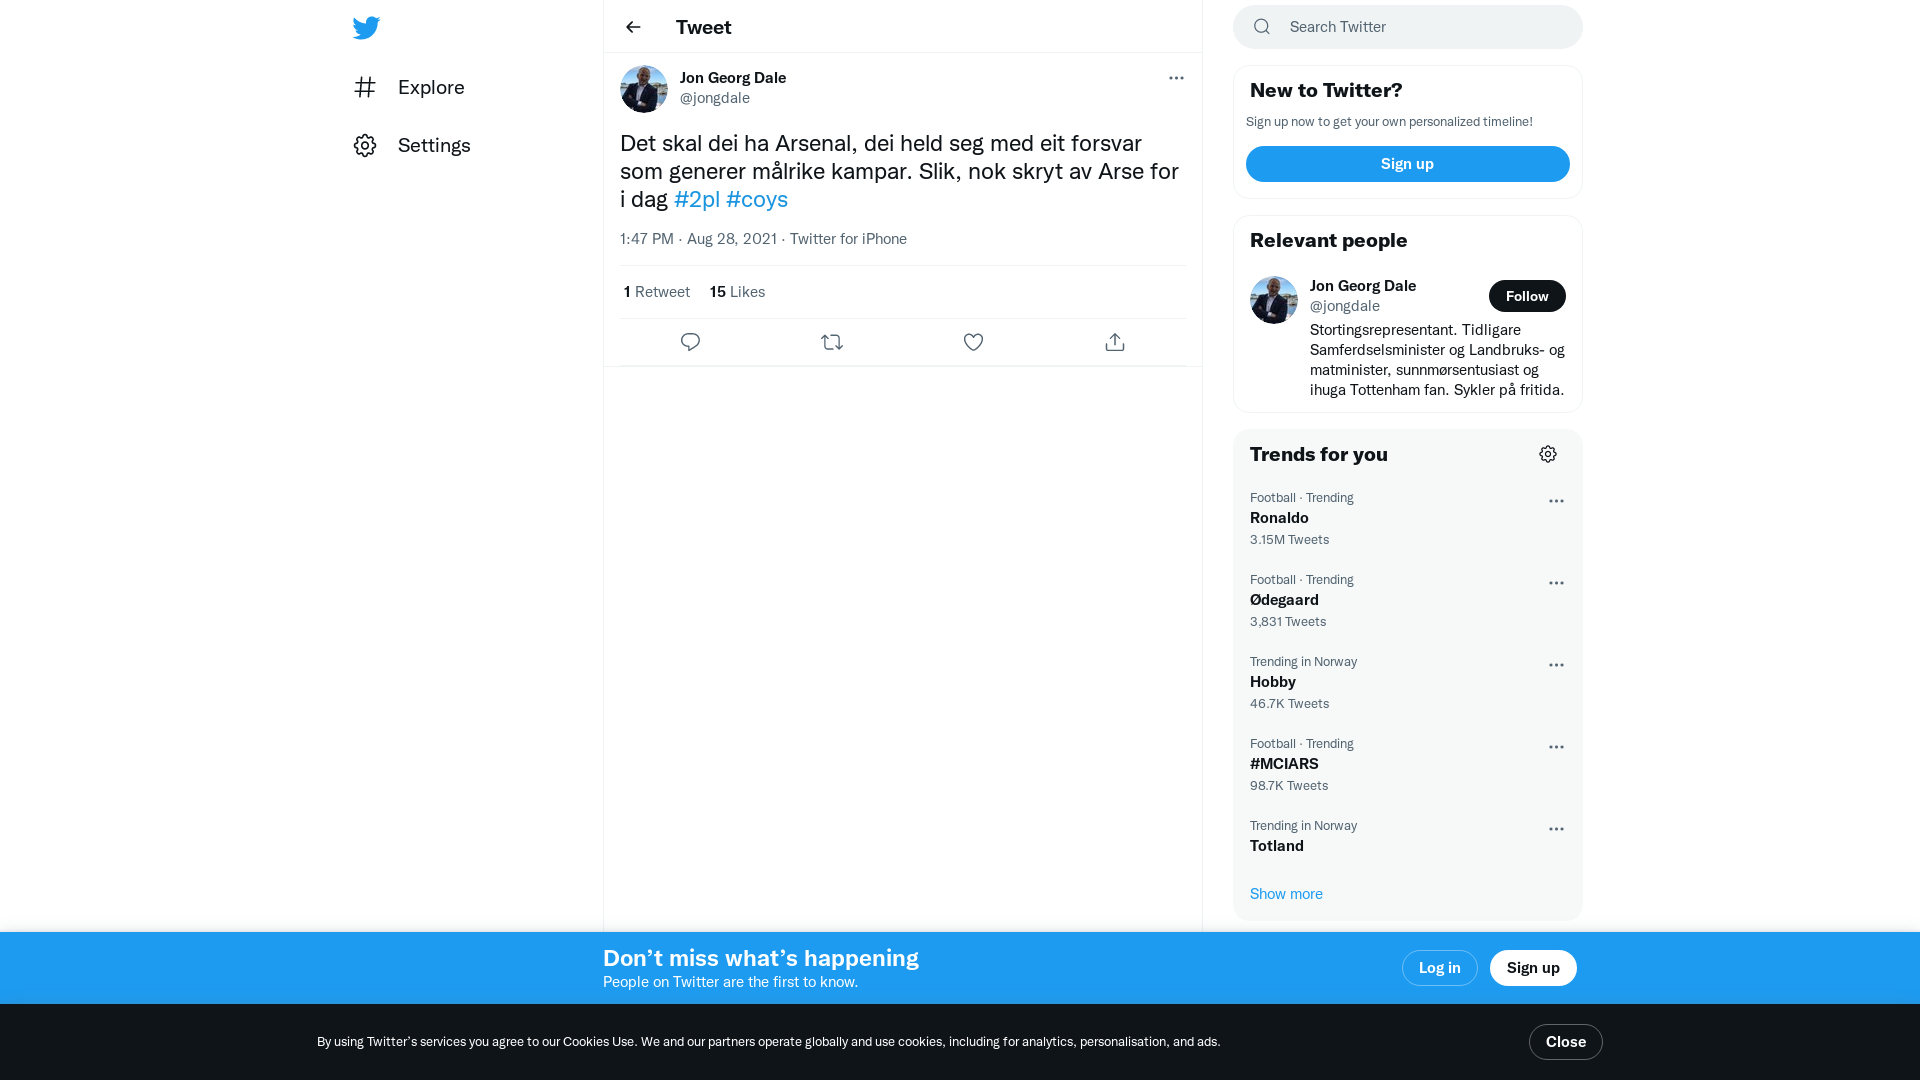Image resolution: width=1920 pixels, height=1080 pixels.
Task: Share the tweet via upload icon
Action: click(1115, 342)
